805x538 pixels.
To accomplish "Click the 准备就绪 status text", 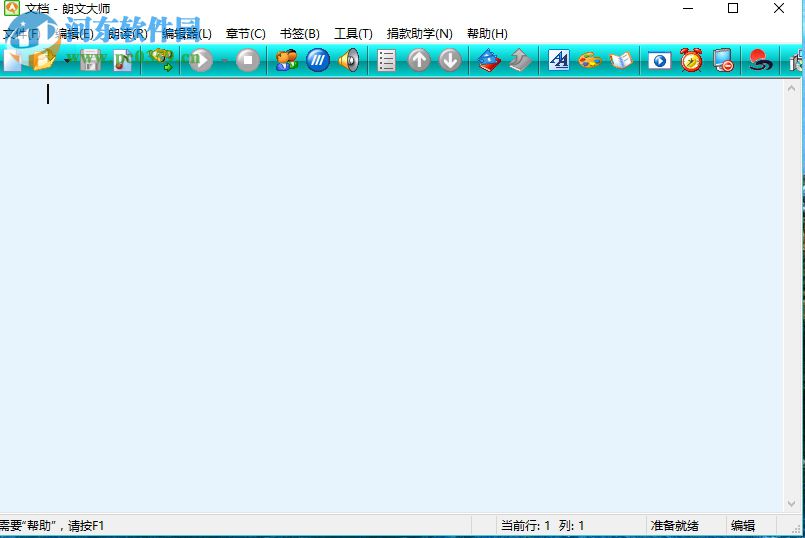I will point(674,526).
